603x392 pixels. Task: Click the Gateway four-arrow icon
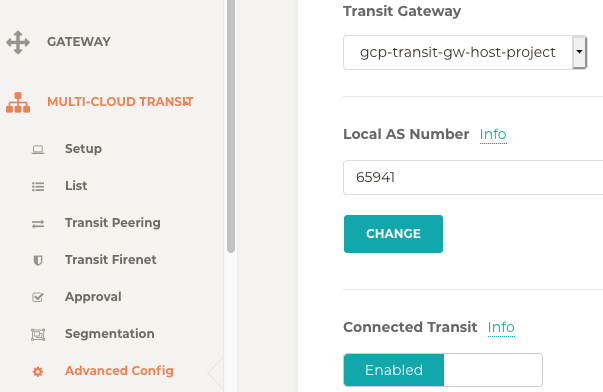pos(18,42)
